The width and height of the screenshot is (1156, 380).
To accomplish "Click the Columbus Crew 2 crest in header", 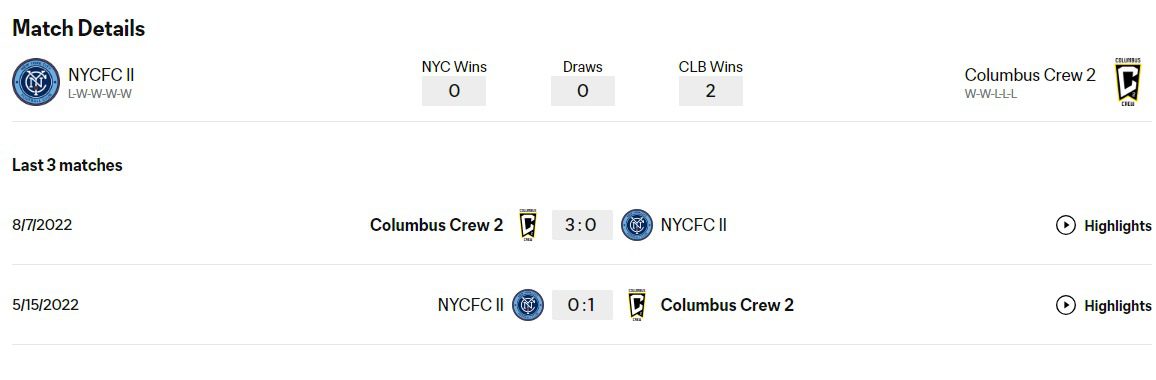I will 1127,82.
